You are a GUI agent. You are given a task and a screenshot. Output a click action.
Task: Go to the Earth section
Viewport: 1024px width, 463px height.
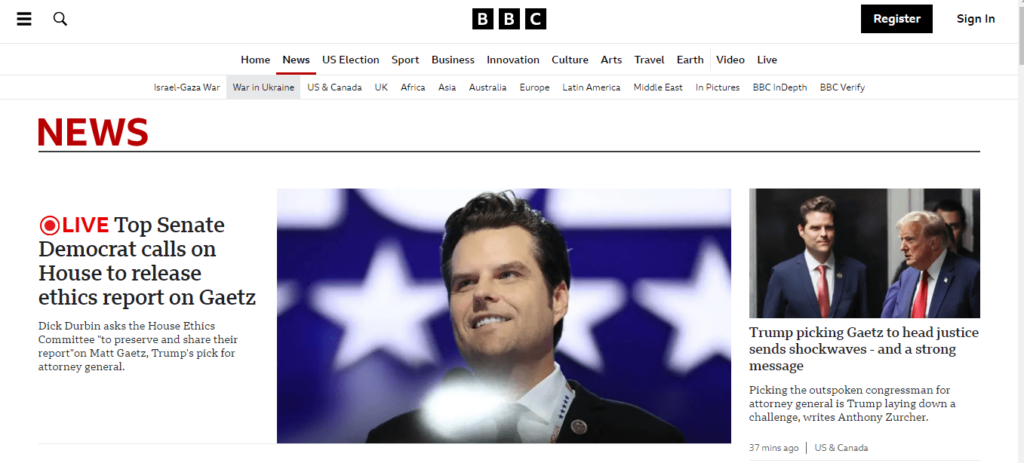[690, 60]
